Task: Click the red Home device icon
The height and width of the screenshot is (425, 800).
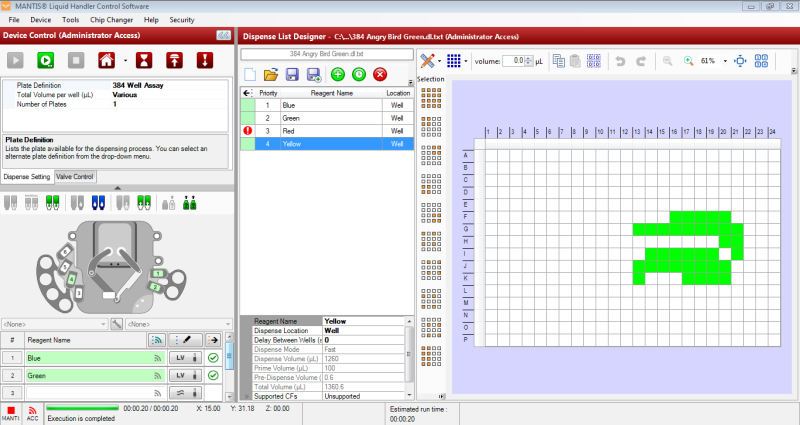Action: 107,61
